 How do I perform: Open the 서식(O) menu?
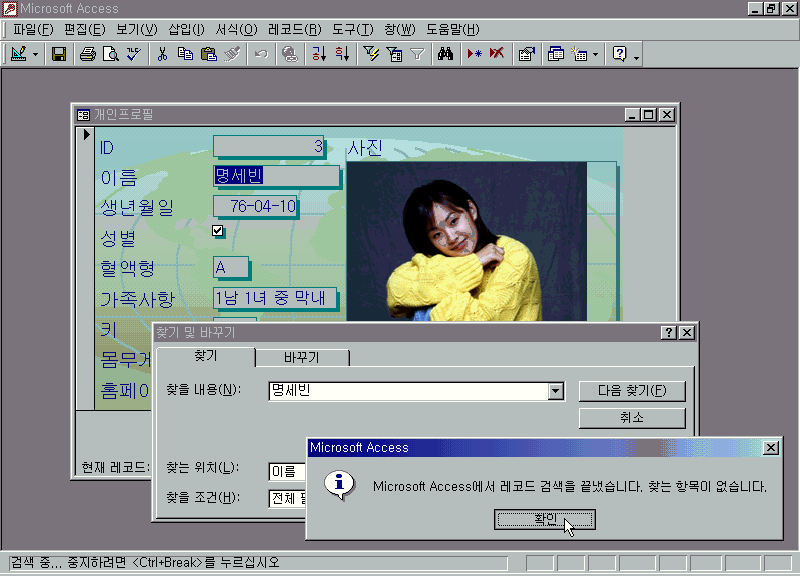coord(236,30)
